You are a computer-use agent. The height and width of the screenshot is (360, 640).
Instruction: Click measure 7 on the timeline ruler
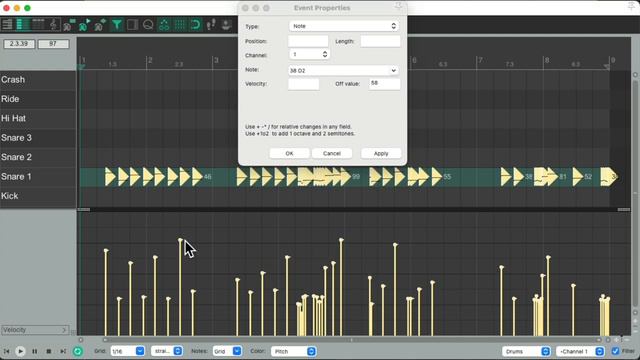(480, 61)
